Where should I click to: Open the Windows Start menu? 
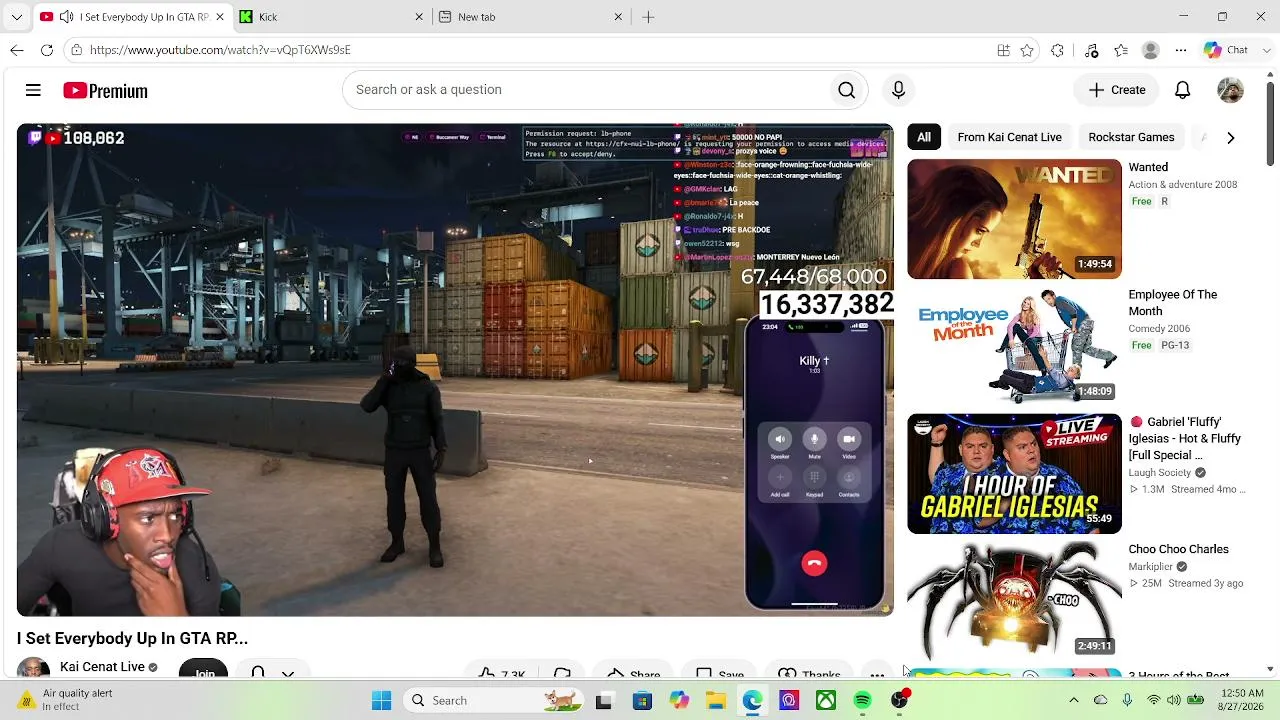pyautogui.click(x=381, y=701)
